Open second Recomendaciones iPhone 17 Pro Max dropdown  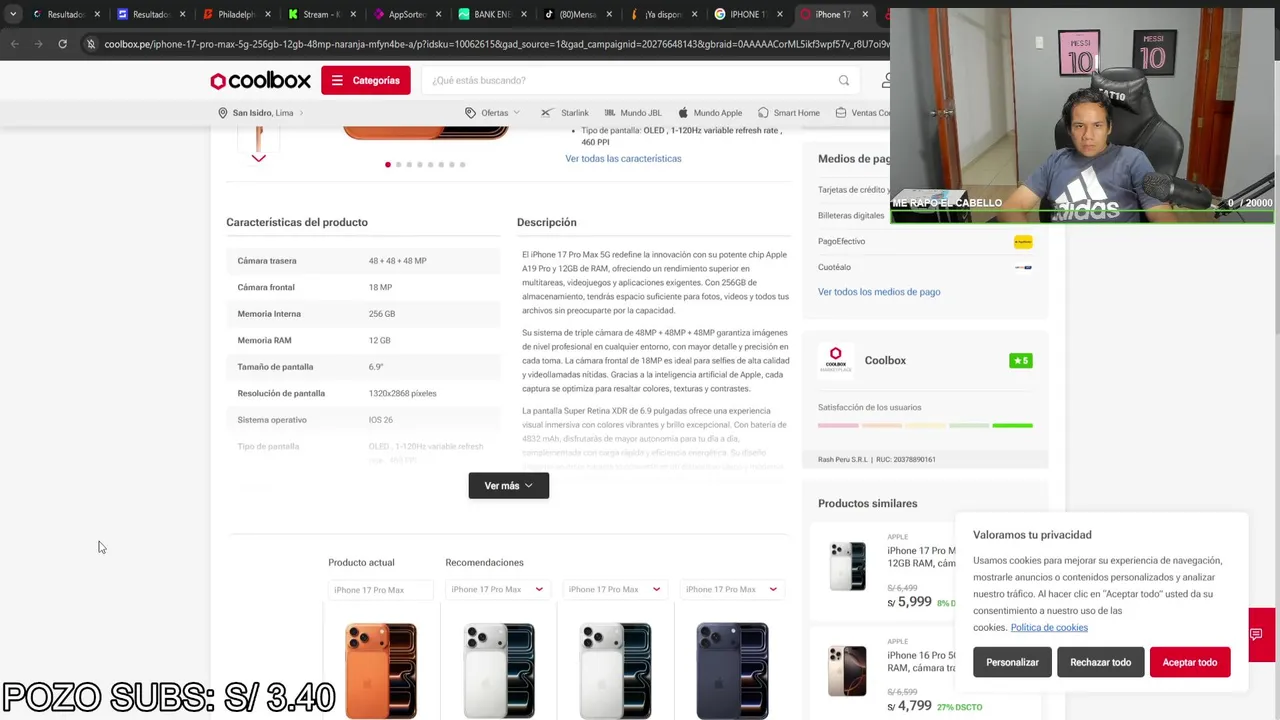point(616,590)
